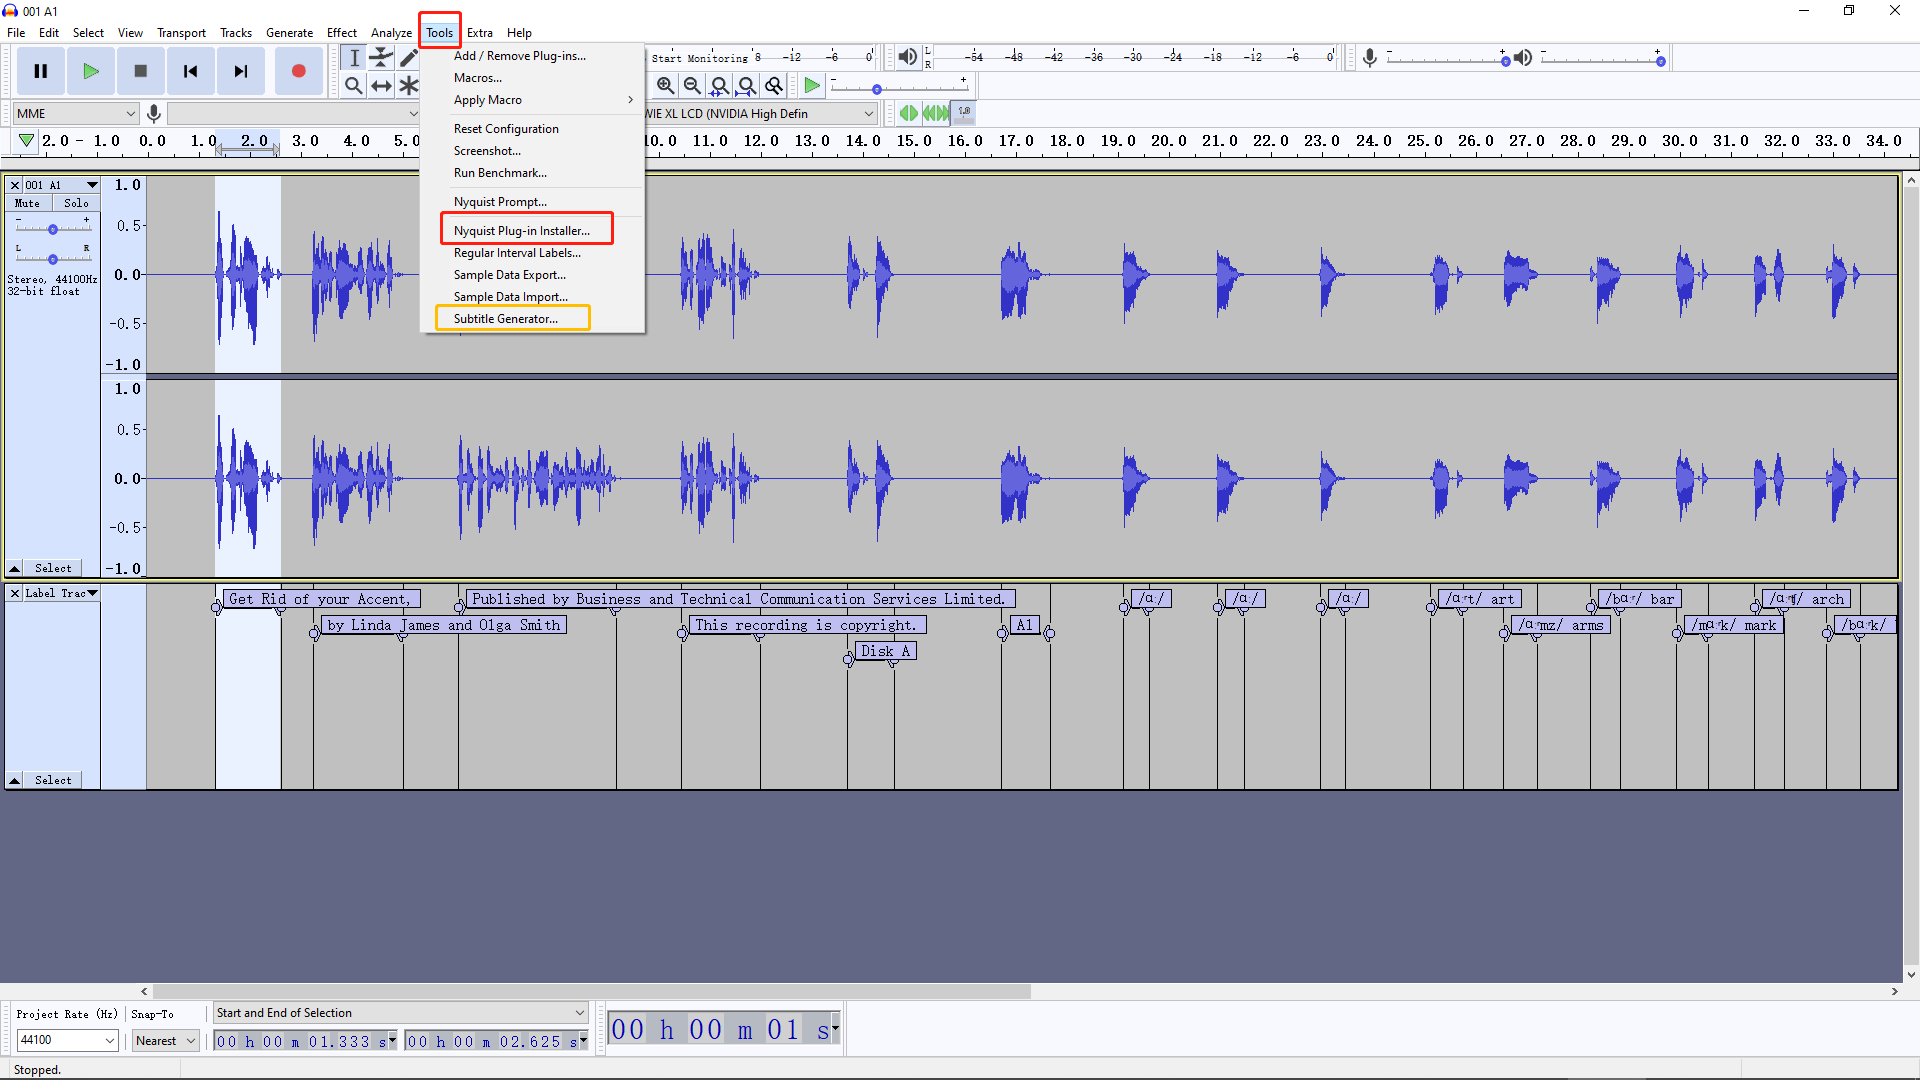Screen dimensions: 1920x1080
Task: Choose Nyquist Prompt from the Tools menu
Action: click(500, 201)
